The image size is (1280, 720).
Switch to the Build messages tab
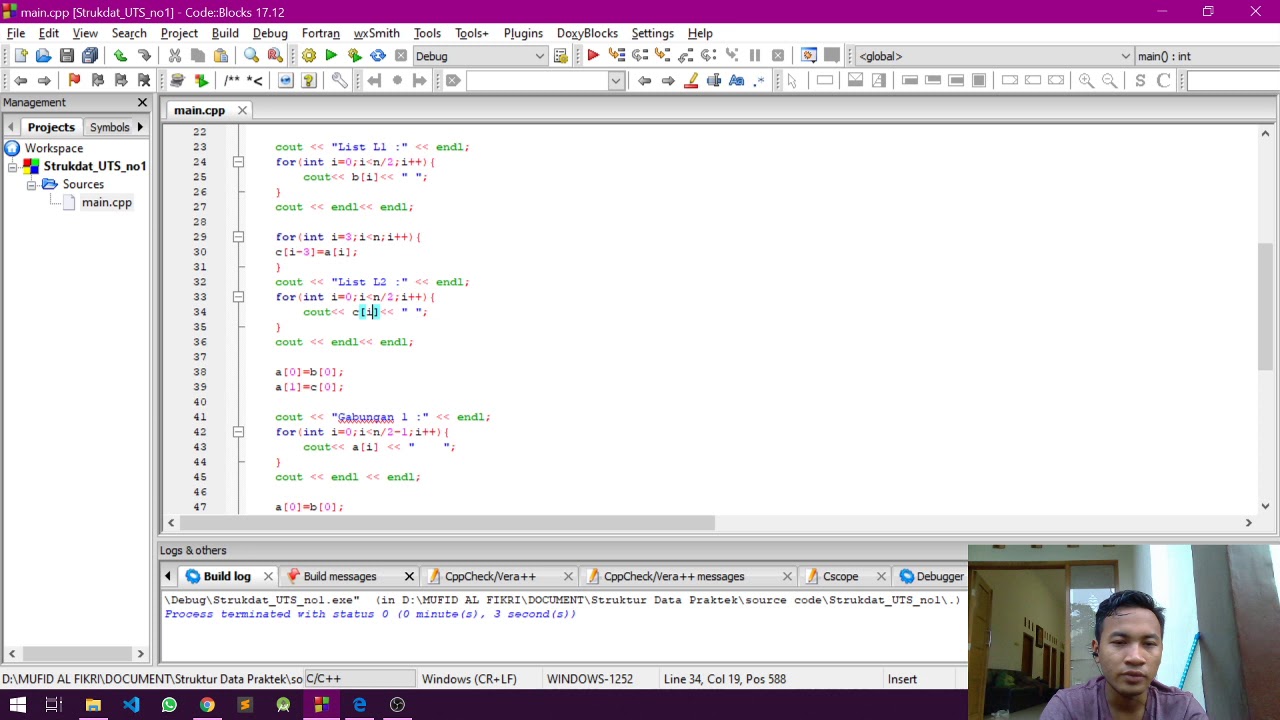(x=340, y=576)
